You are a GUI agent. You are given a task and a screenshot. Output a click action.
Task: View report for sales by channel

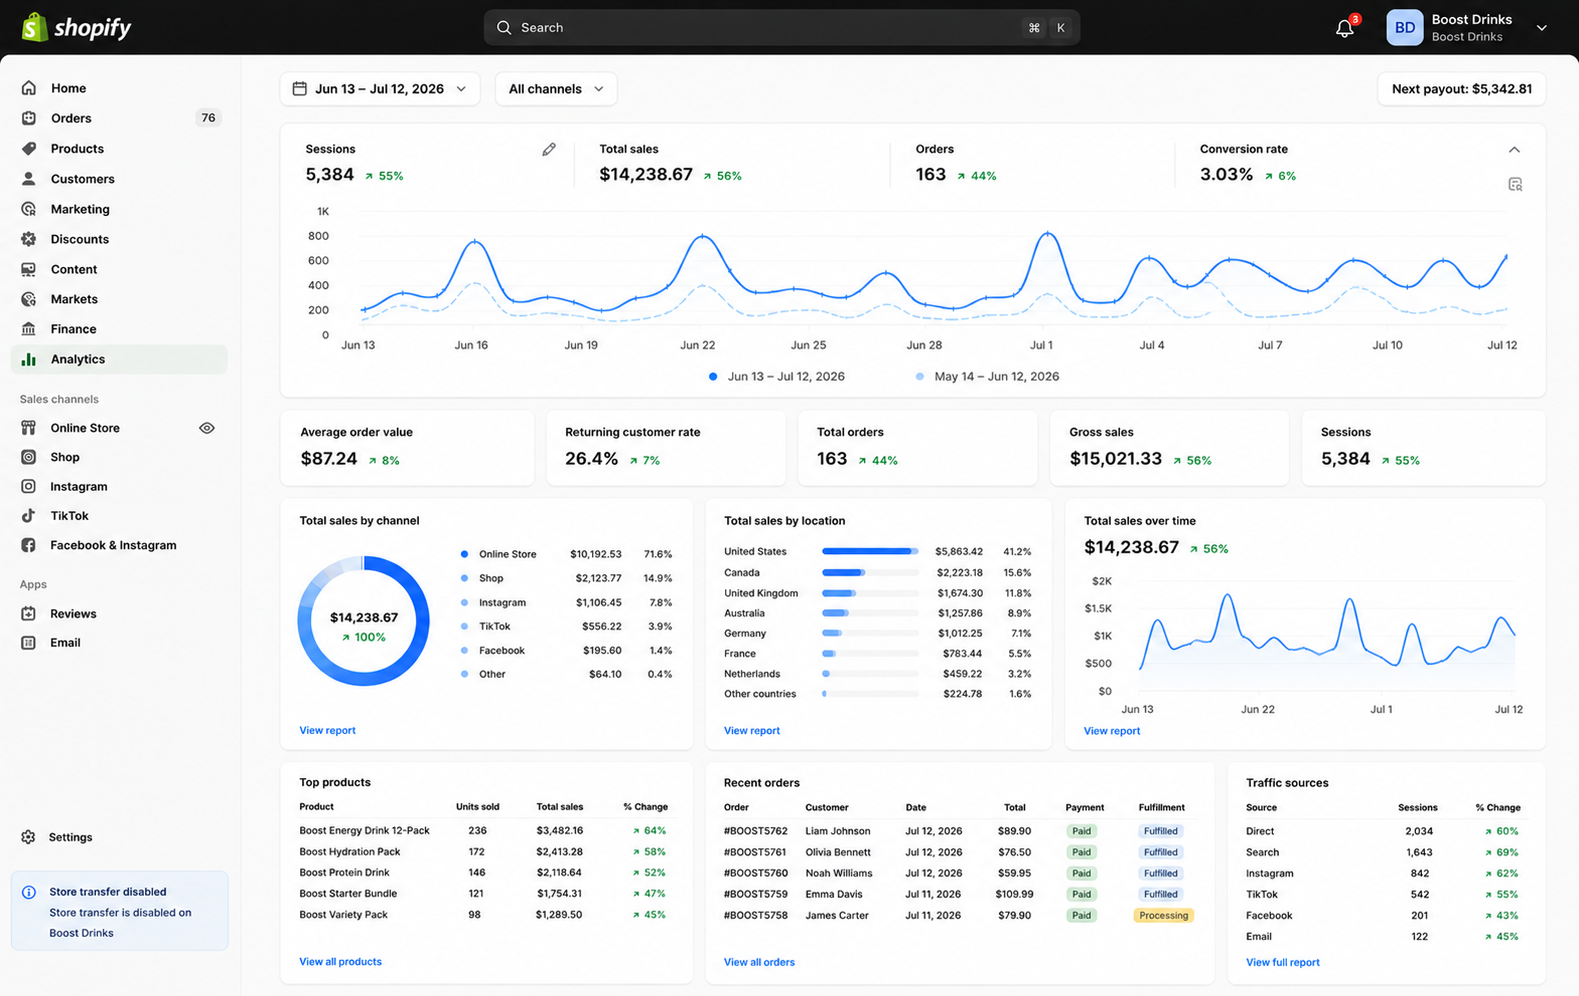point(327,730)
